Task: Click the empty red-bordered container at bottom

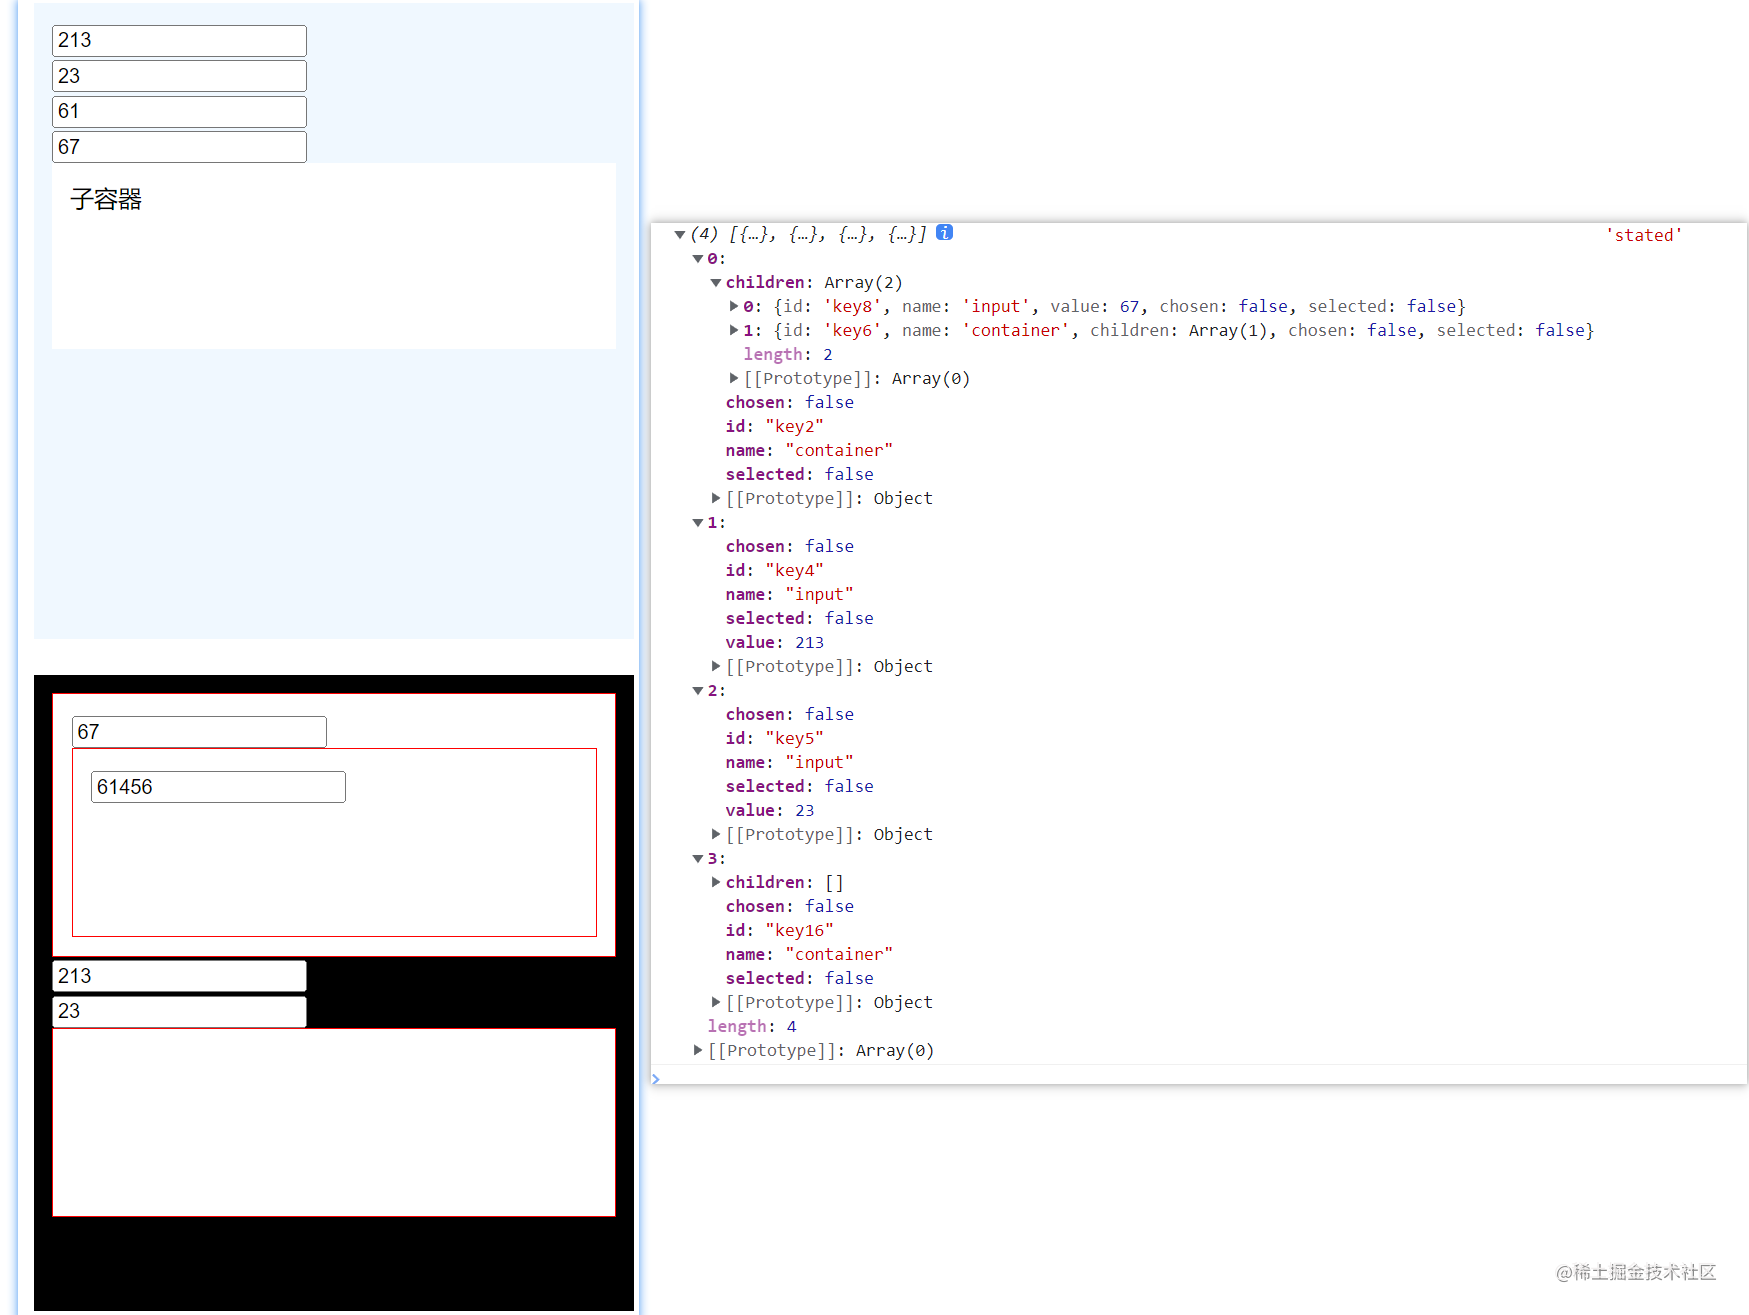Action: coord(334,1122)
